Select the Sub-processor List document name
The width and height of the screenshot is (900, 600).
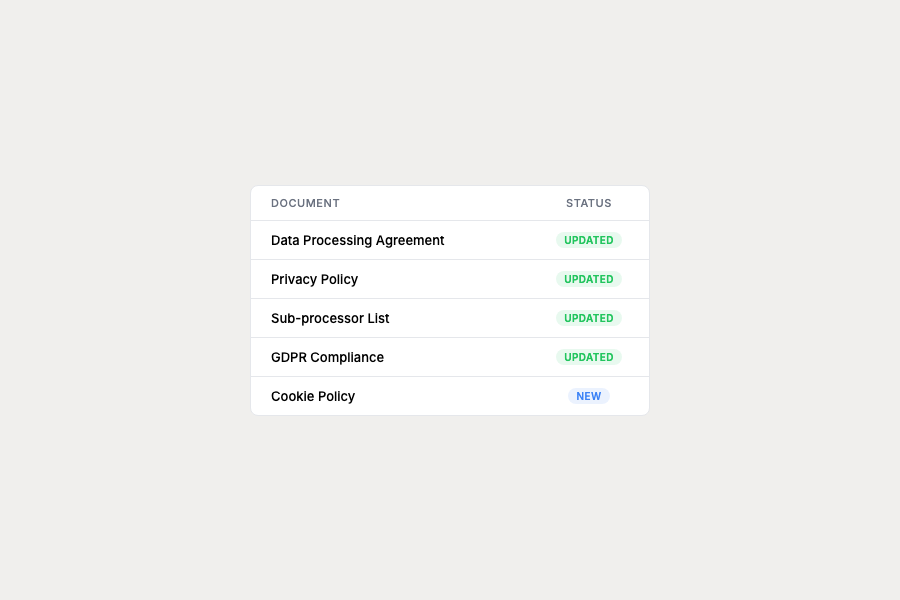tap(330, 318)
